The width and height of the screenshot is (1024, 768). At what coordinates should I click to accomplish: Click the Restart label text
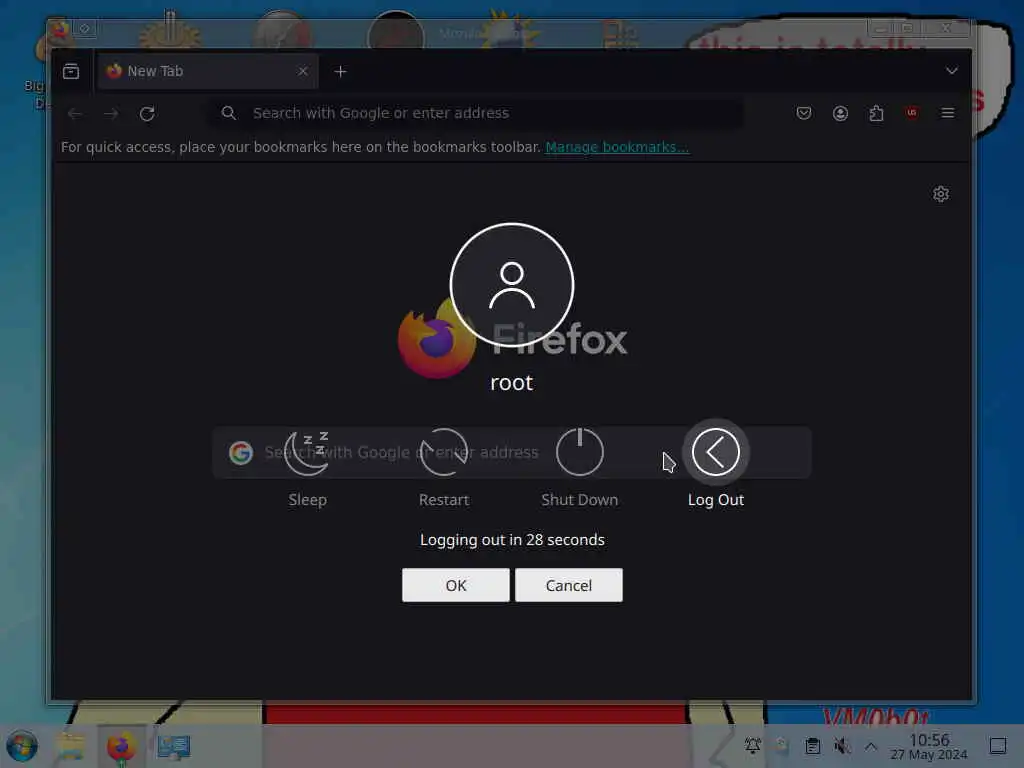click(444, 500)
